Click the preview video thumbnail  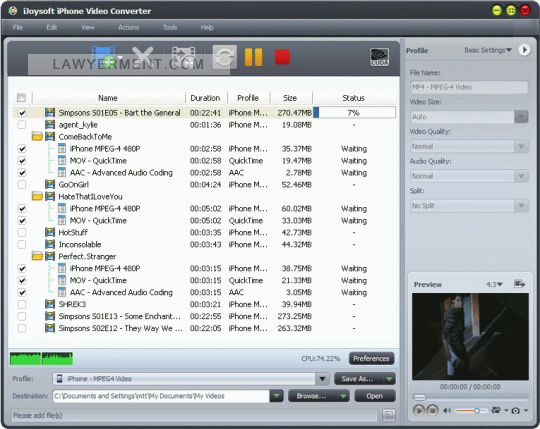pos(470,337)
